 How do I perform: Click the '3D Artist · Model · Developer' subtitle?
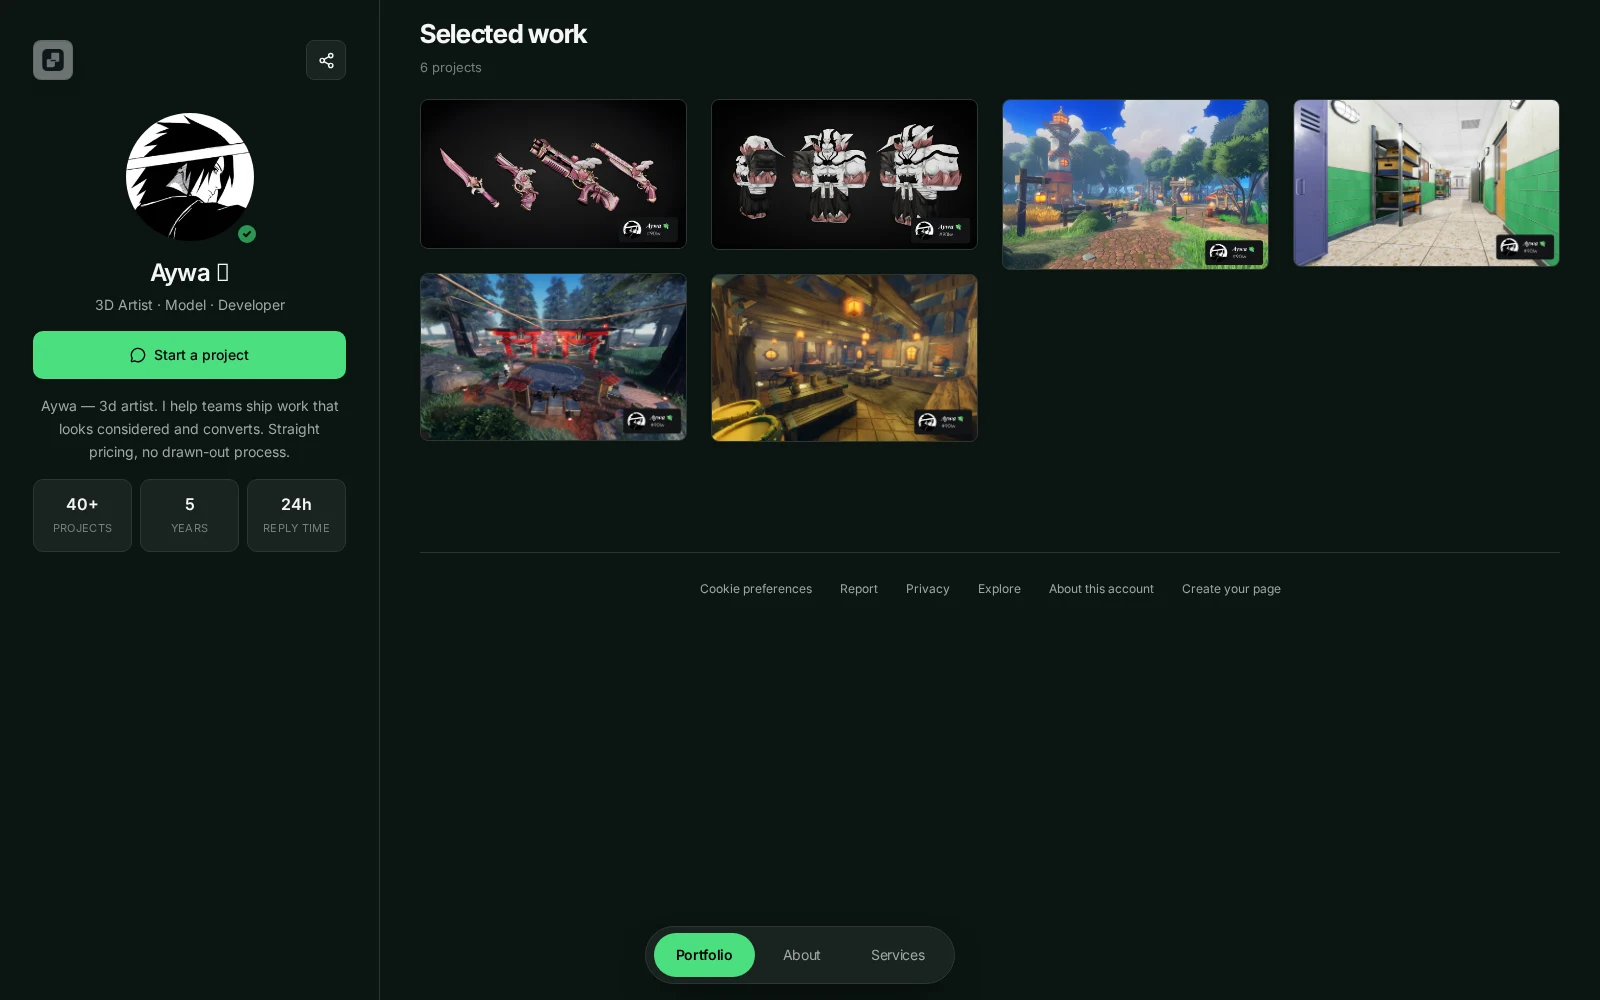click(190, 305)
